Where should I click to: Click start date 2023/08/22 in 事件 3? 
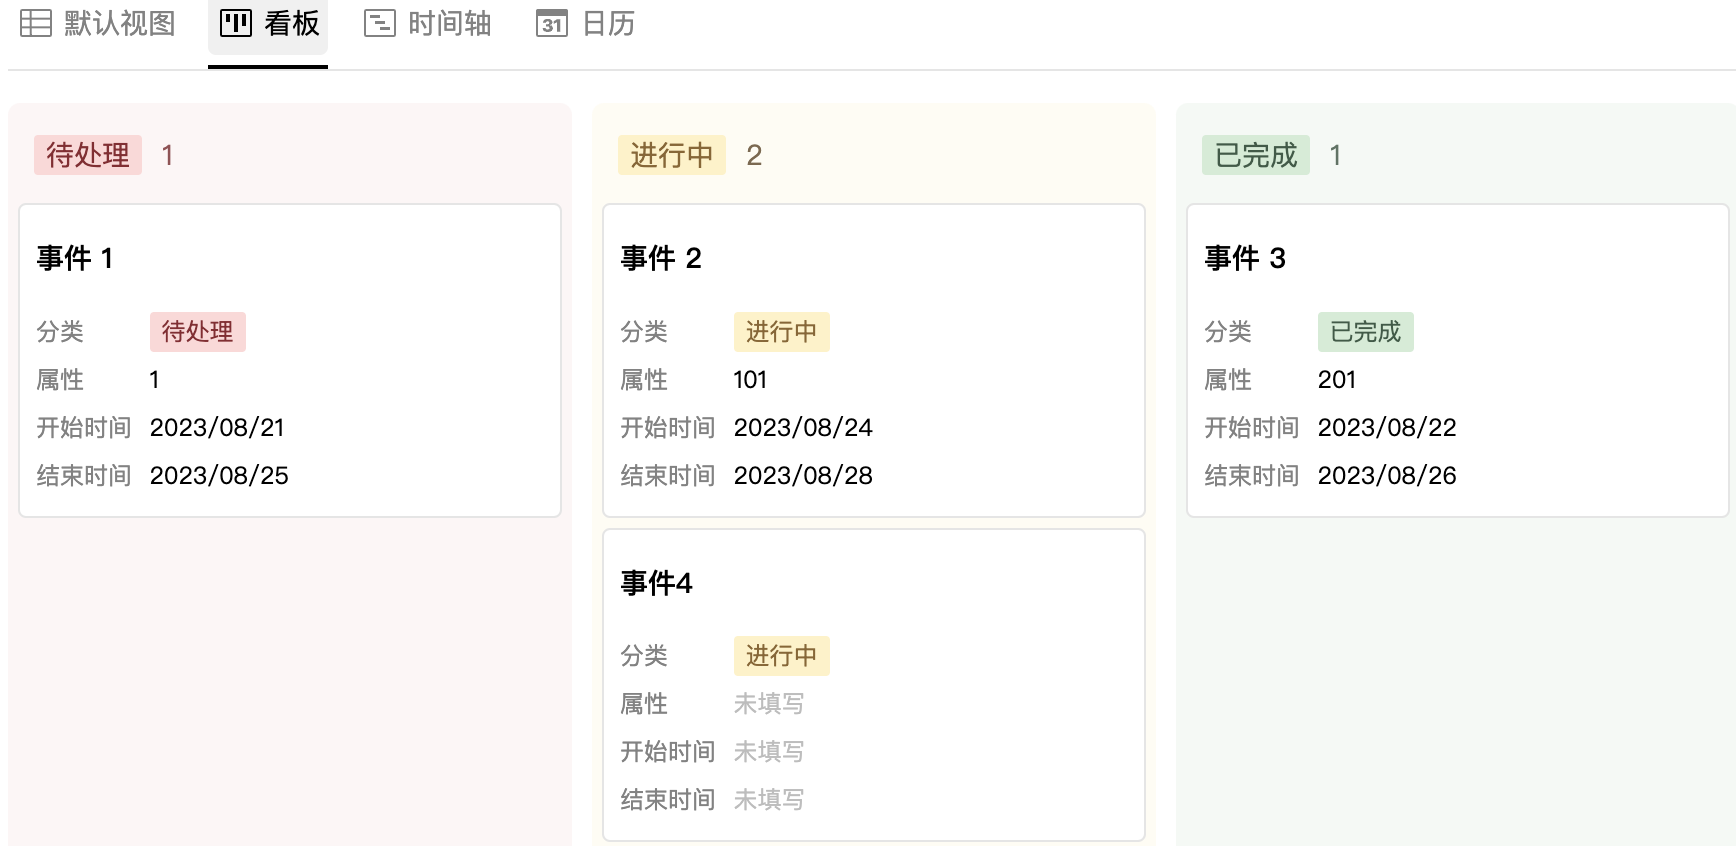(1387, 428)
